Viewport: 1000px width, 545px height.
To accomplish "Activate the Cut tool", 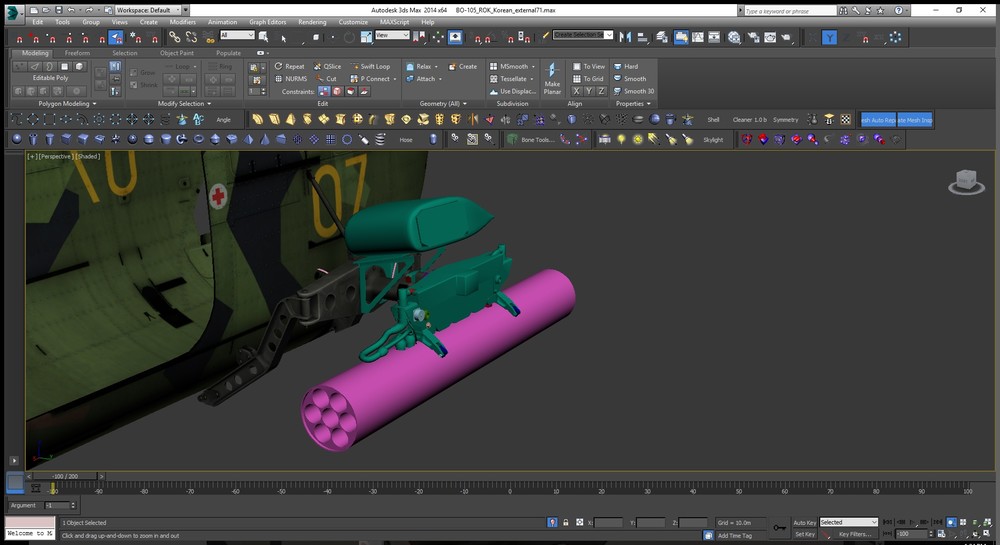I will (x=325, y=78).
